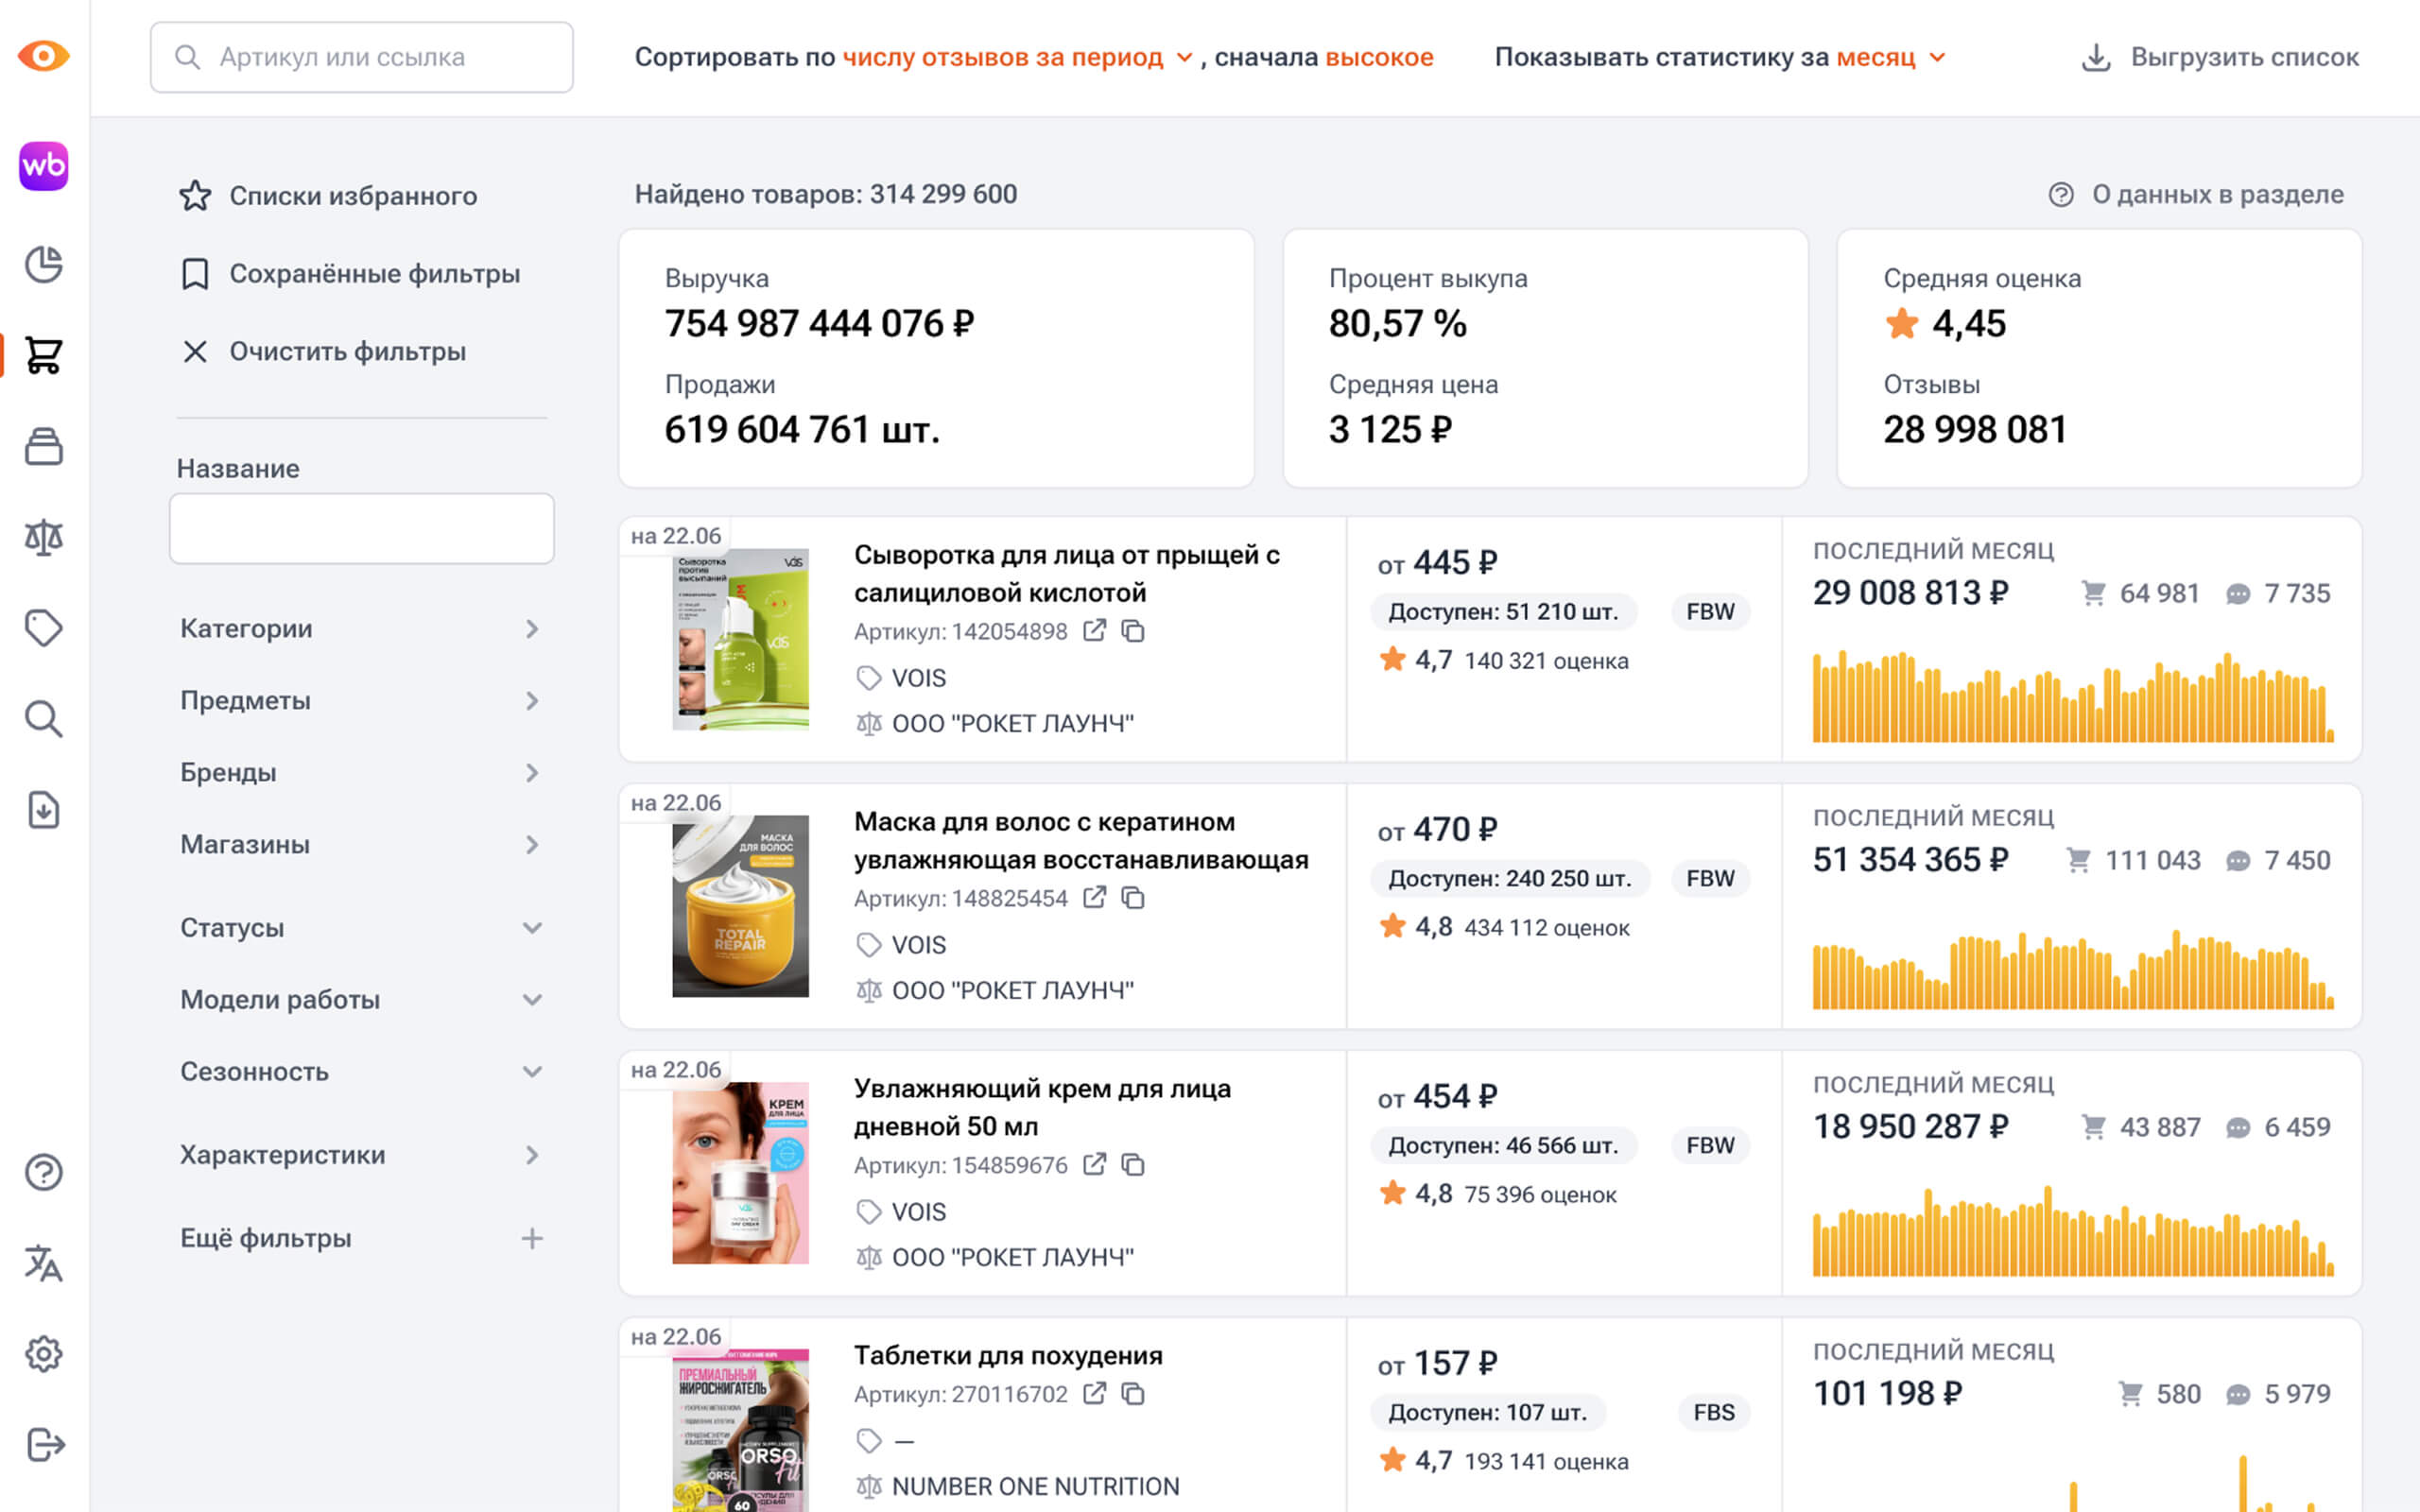Click the logout icon in sidebar
The image size is (2420, 1512).
(x=43, y=1444)
